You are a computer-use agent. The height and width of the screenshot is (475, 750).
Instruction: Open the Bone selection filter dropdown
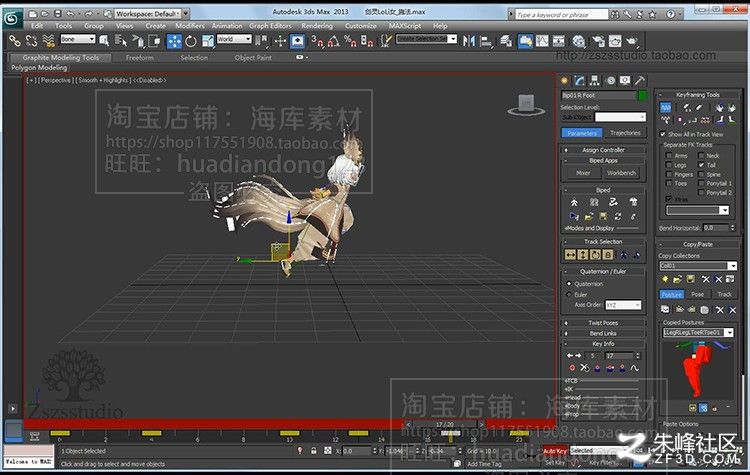point(78,39)
